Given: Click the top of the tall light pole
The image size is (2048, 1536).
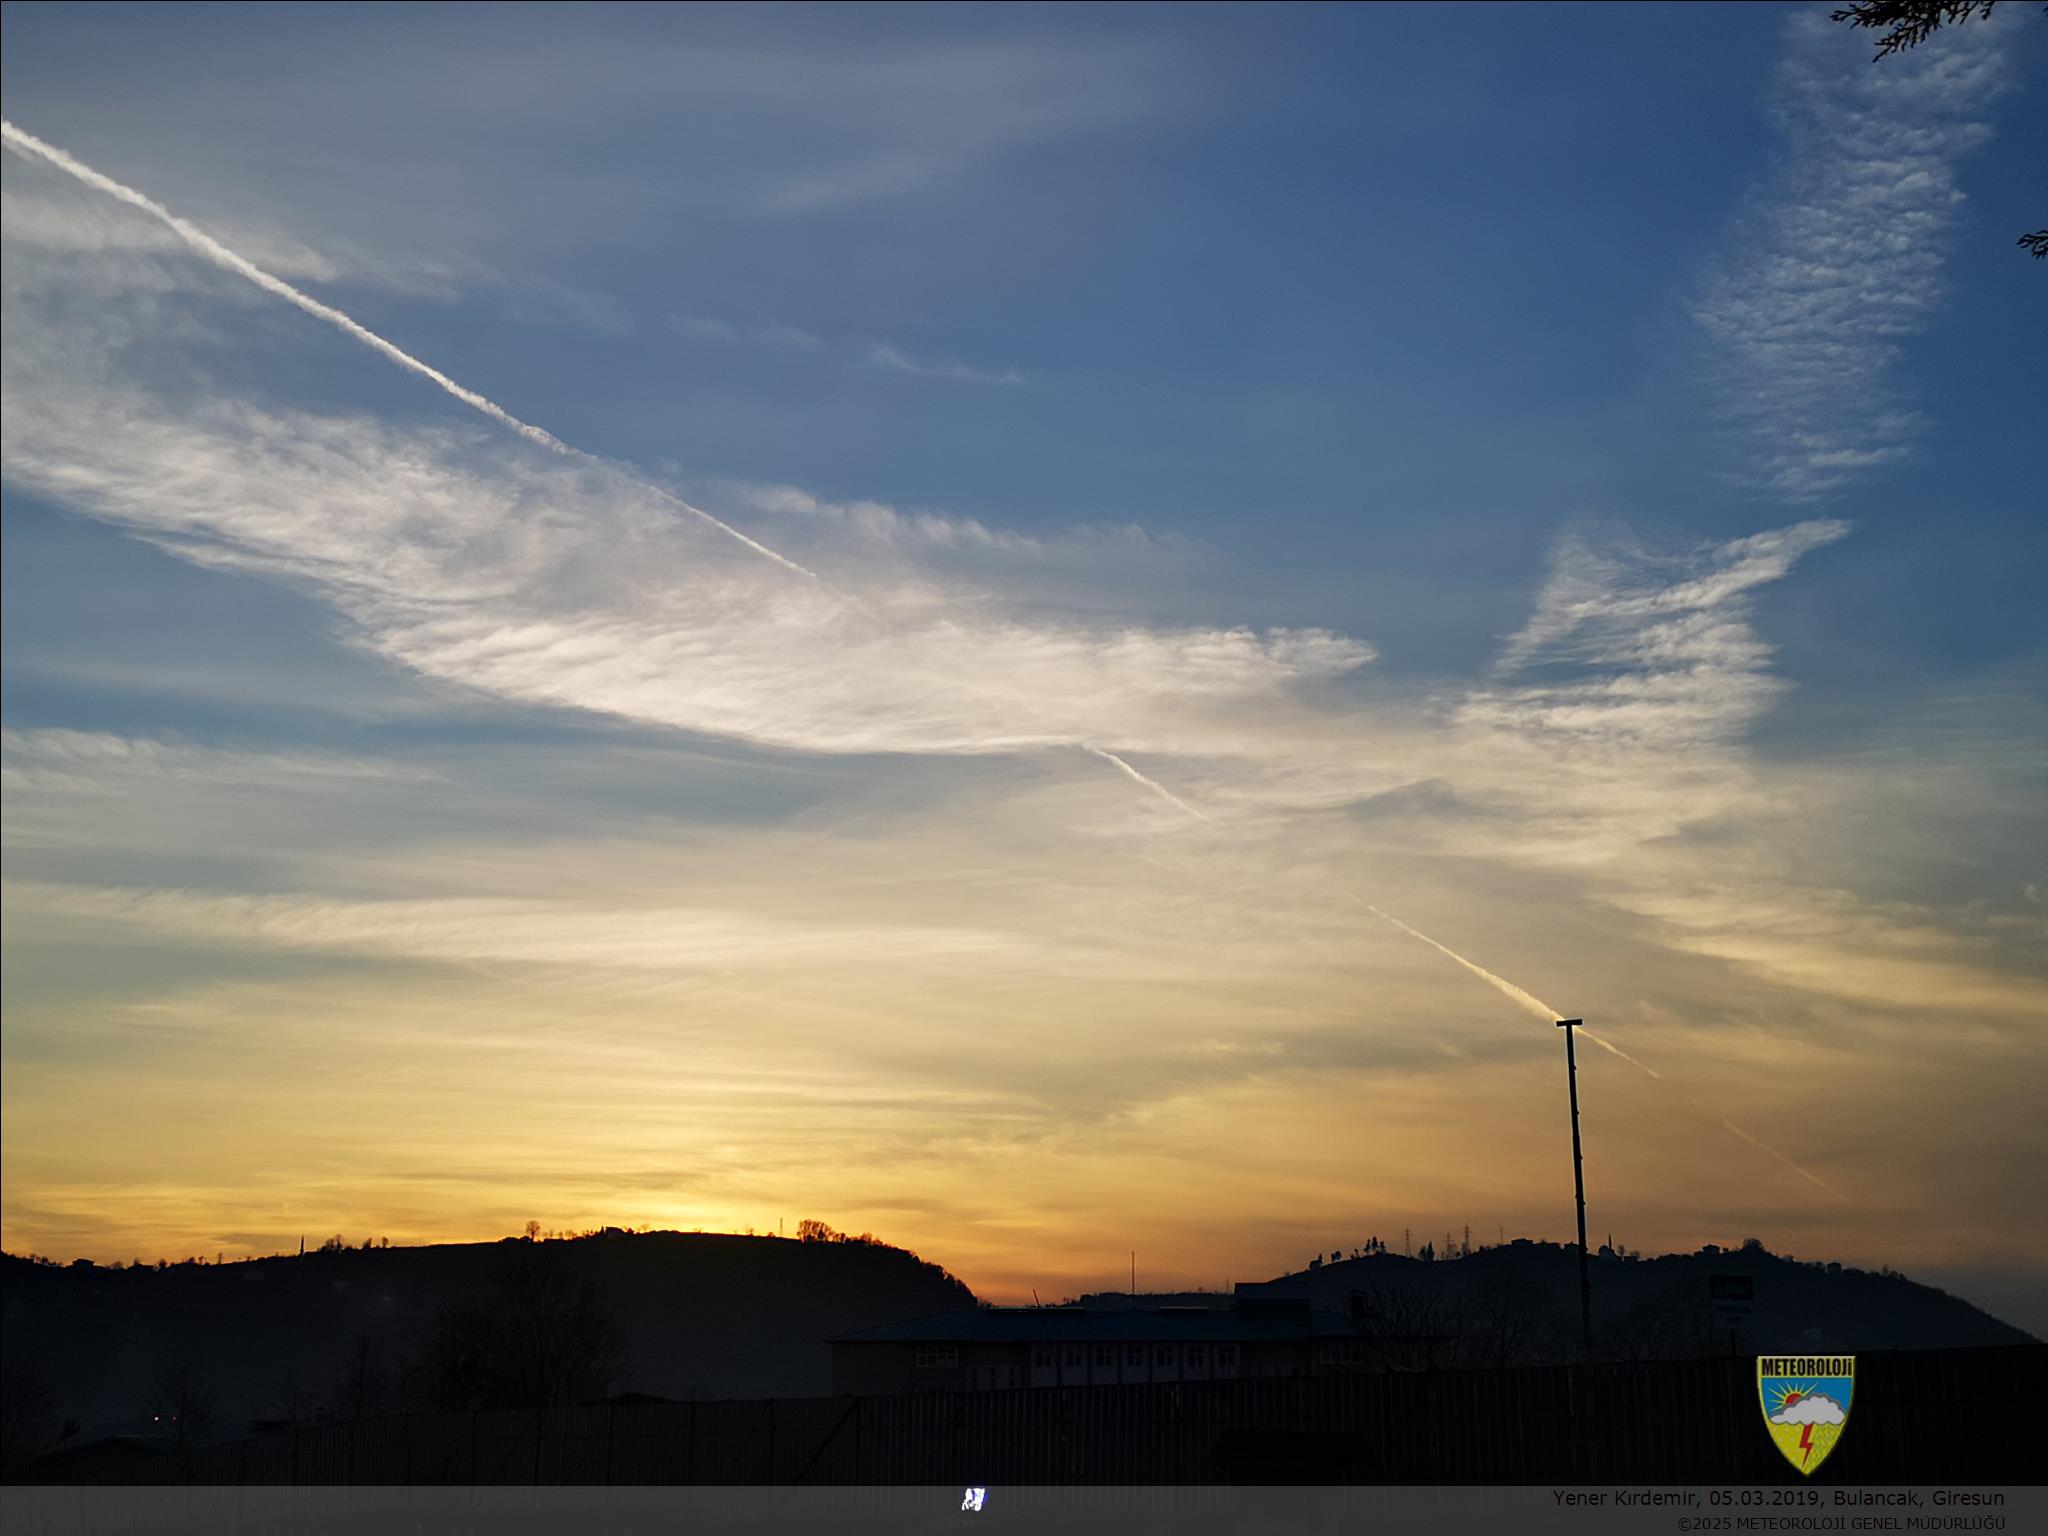Looking at the screenshot, I should [x=1569, y=1023].
